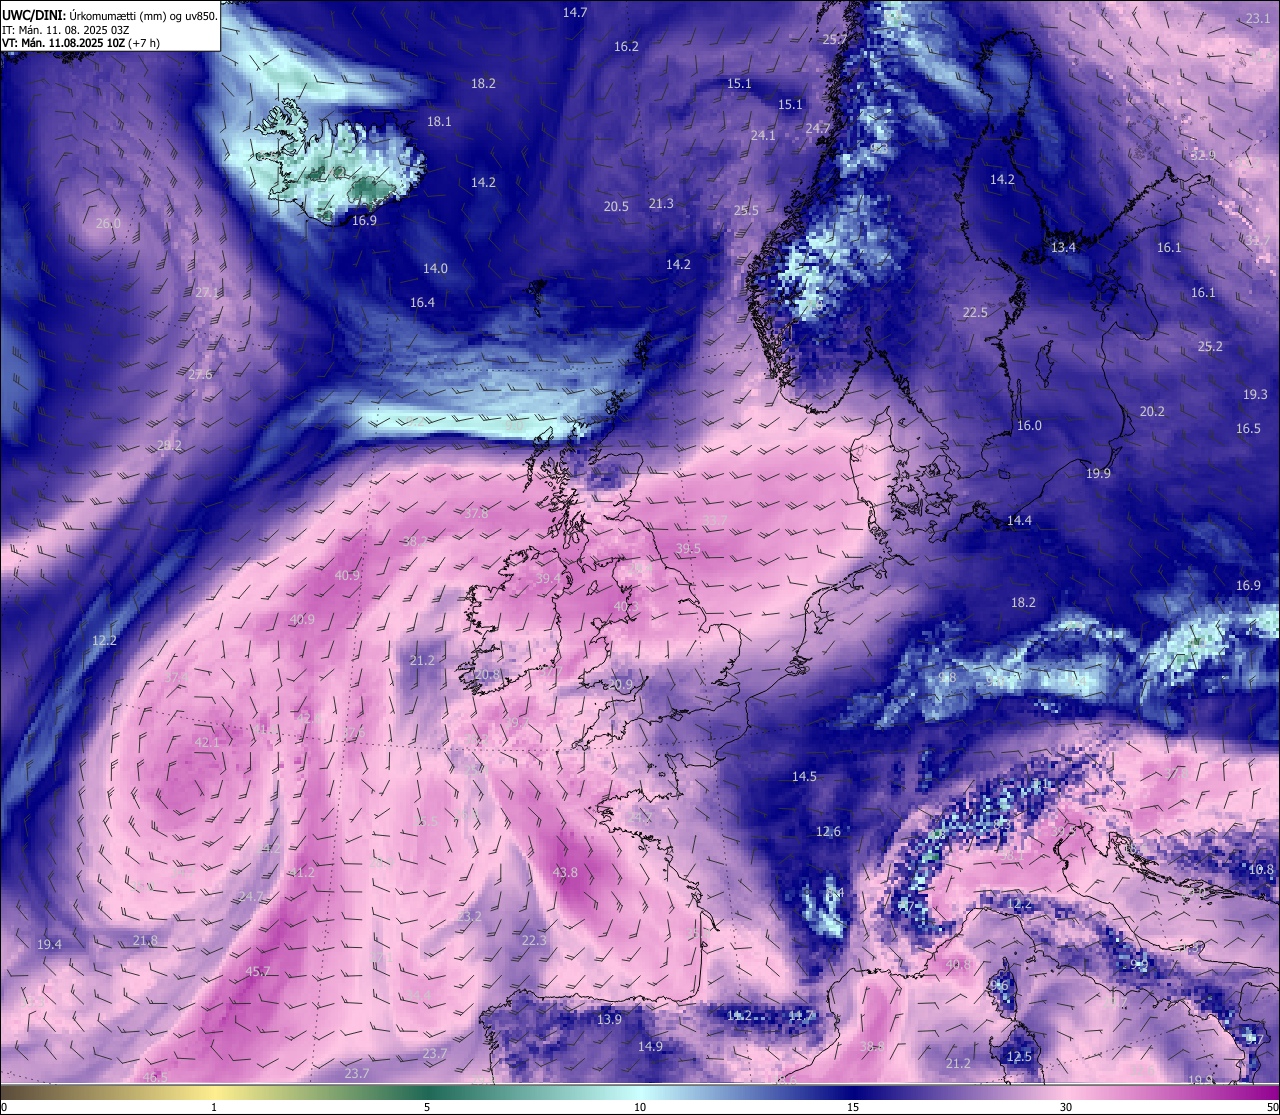Click the 14.5 value over France
Viewport: 1280px width, 1115px height.
point(804,776)
